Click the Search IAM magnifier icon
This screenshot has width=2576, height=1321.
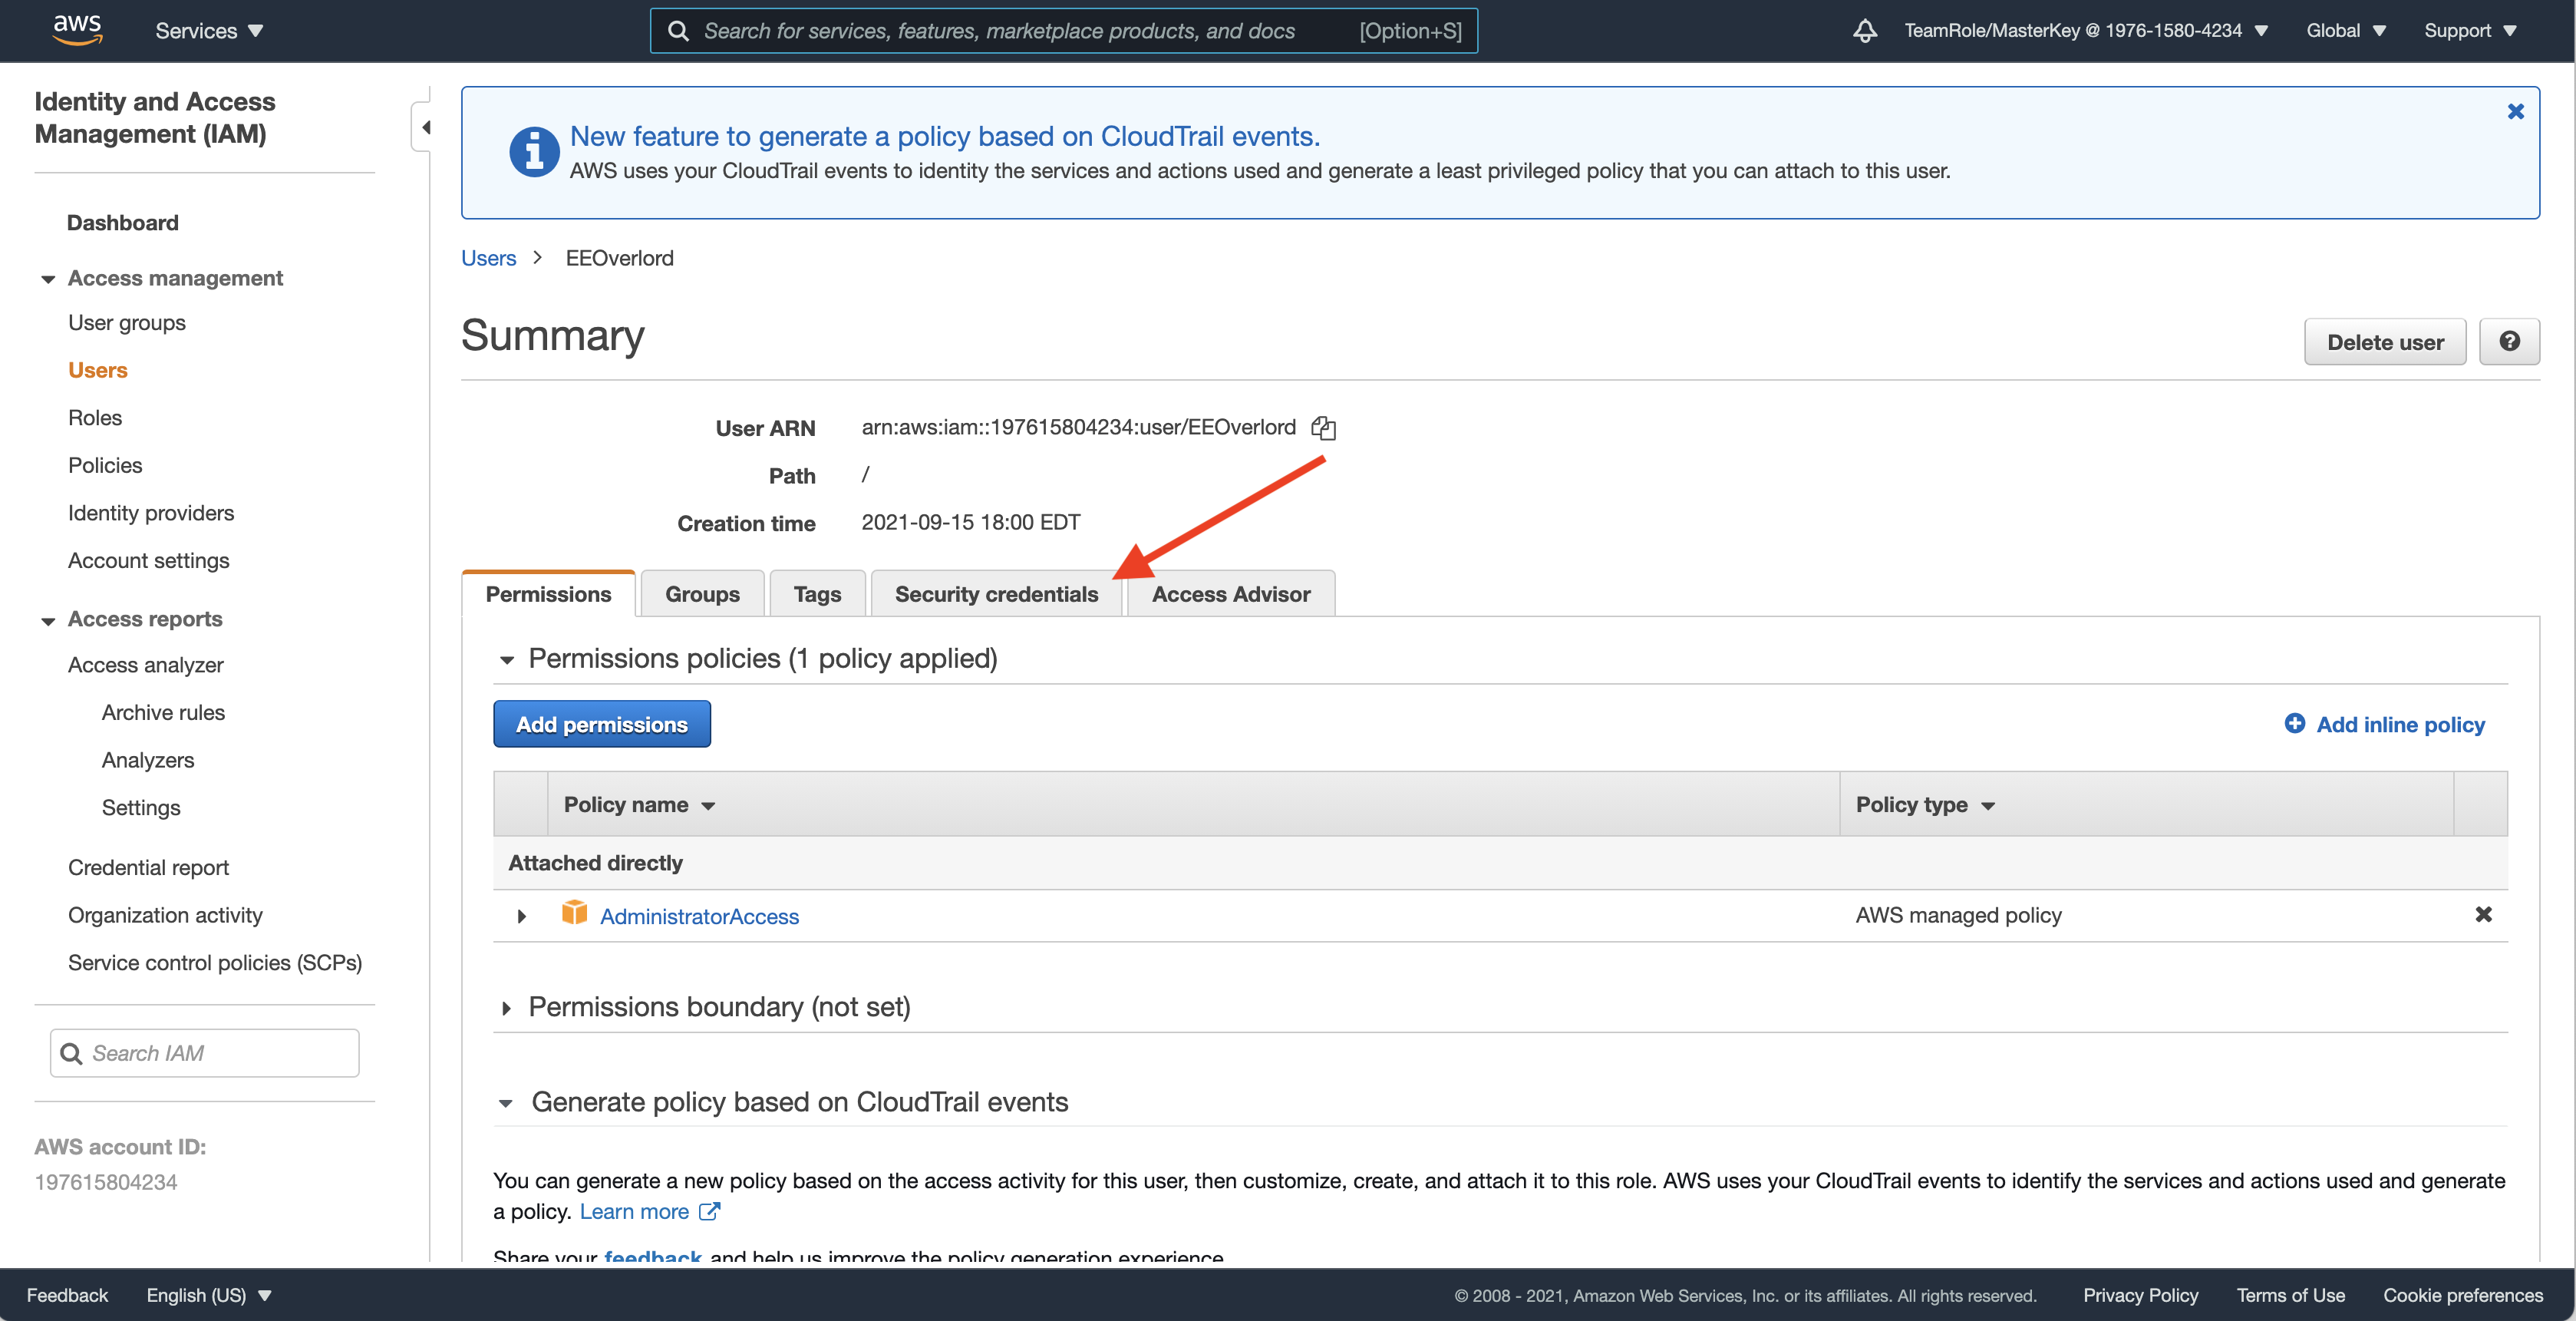(71, 1053)
